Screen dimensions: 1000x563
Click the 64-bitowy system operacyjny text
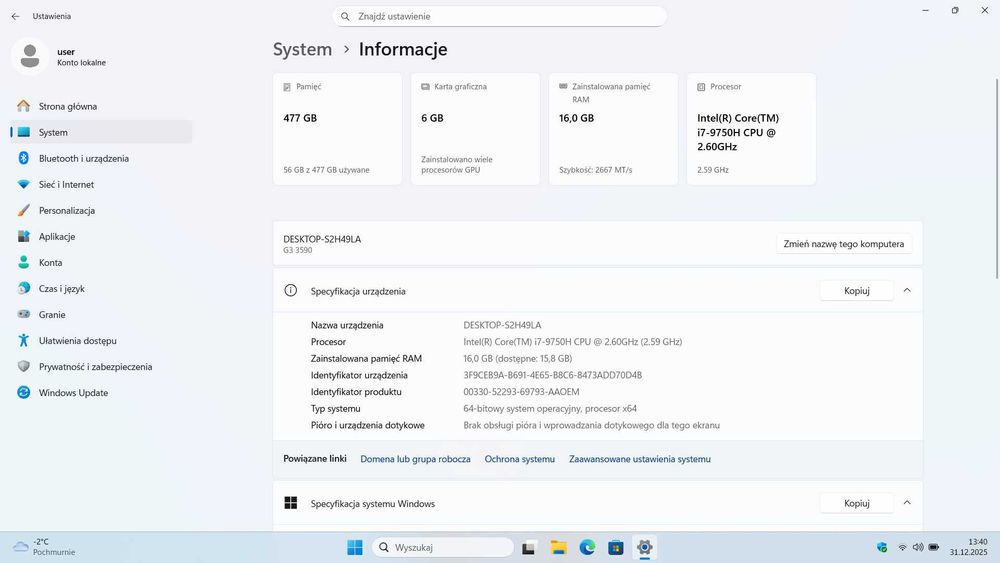[550, 408]
